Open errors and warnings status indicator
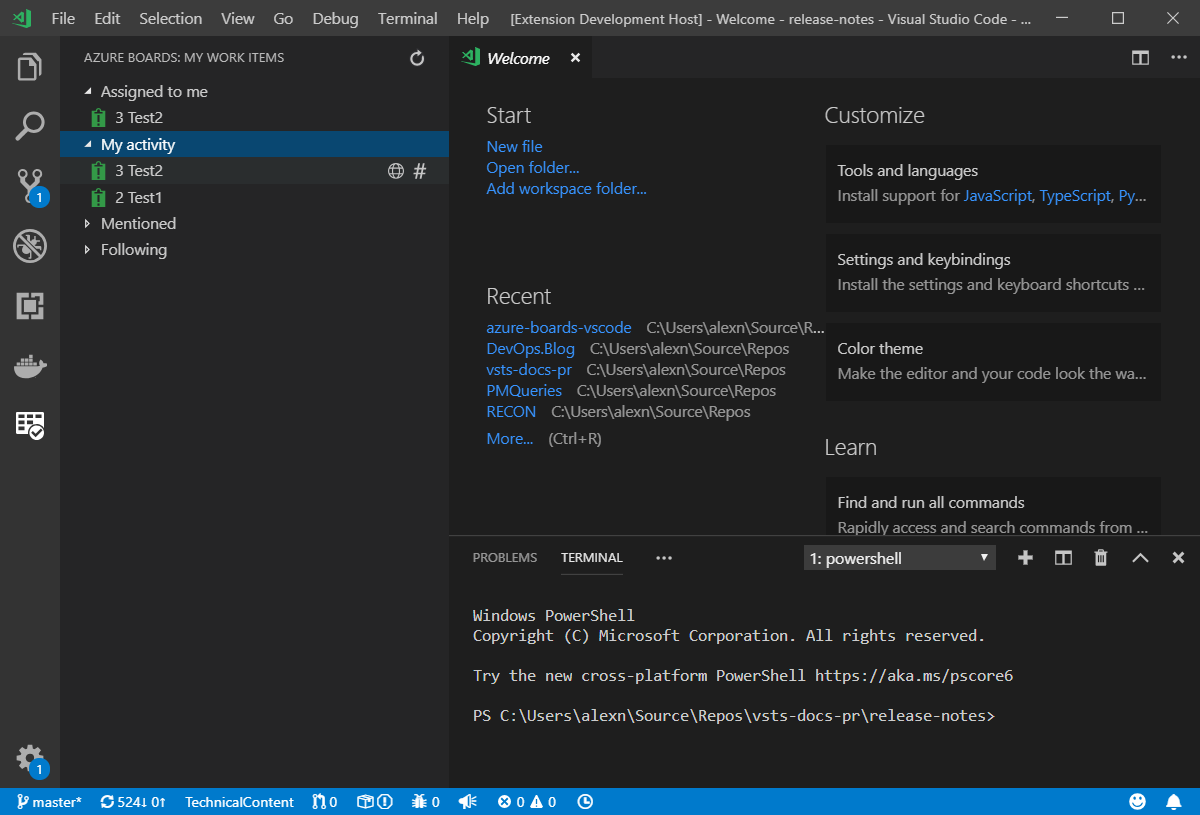This screenshot has height=815, width=1200. 527,802
